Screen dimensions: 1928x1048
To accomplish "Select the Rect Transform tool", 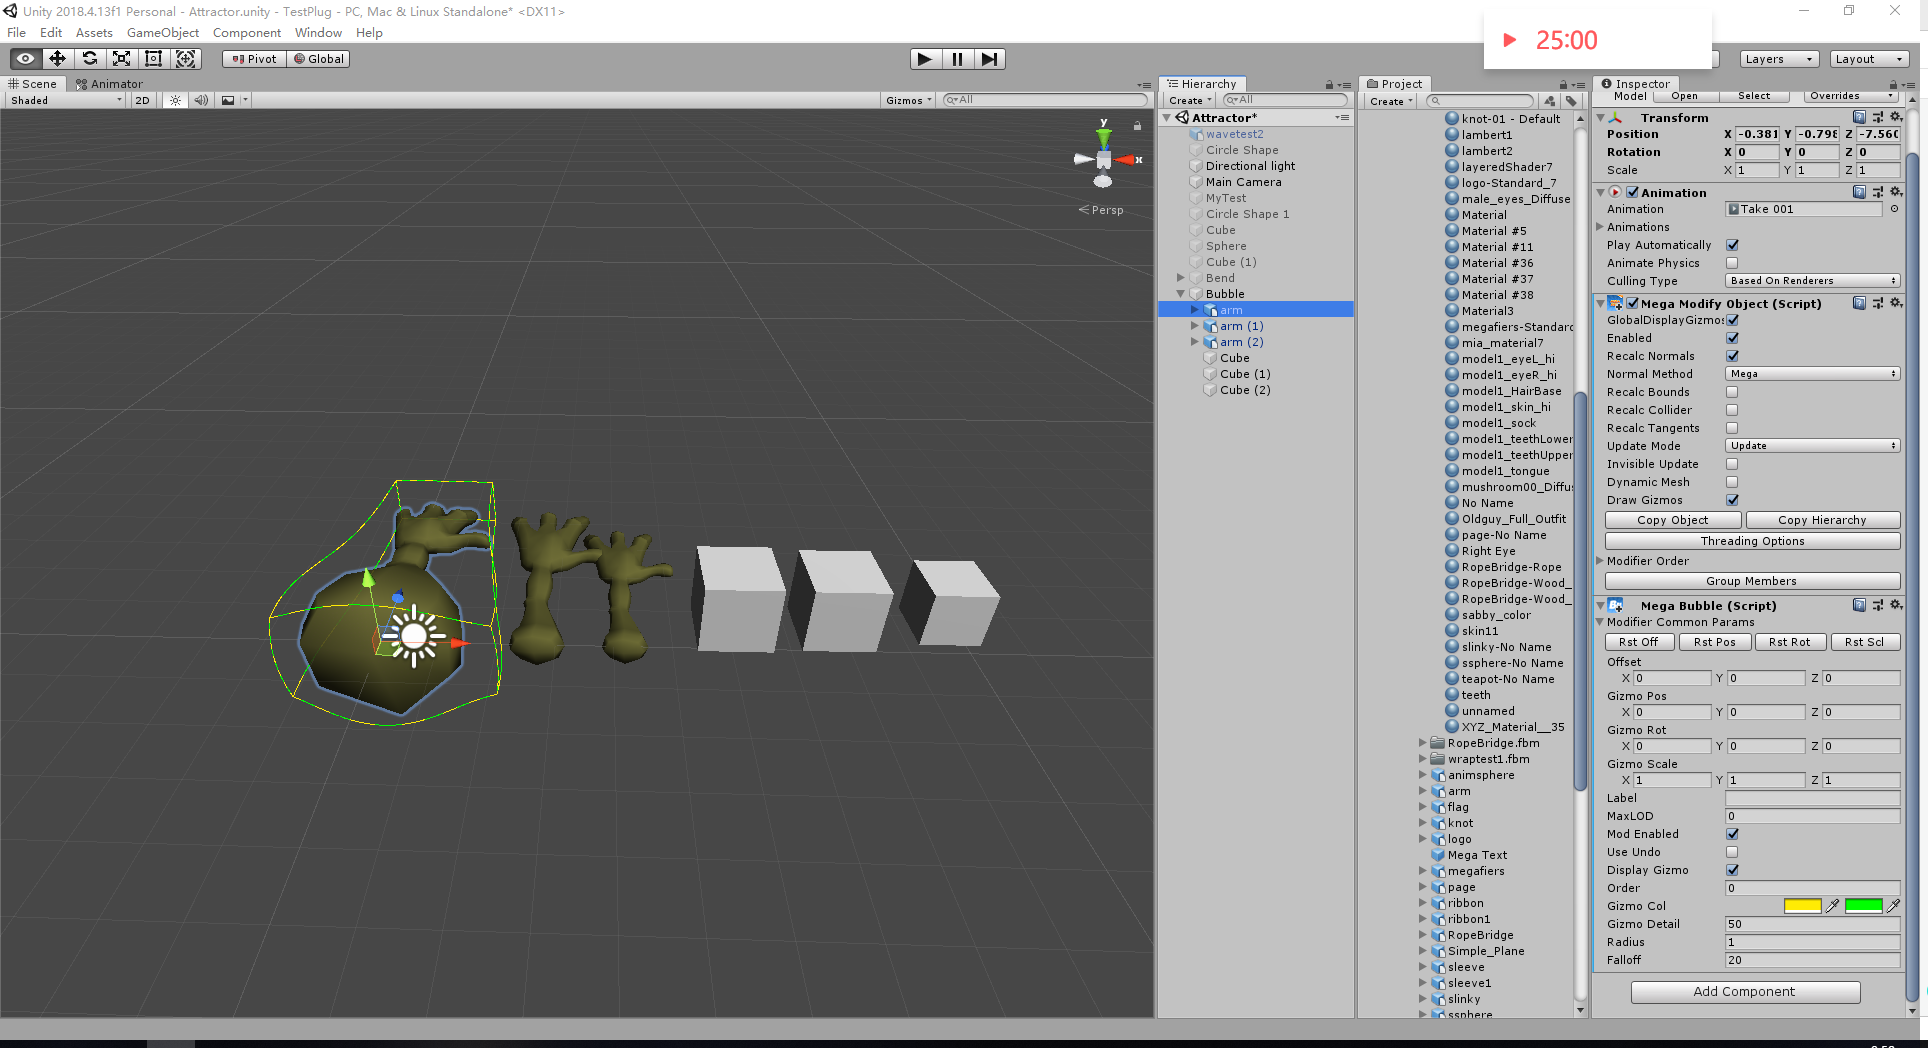I will pos(154,59).
